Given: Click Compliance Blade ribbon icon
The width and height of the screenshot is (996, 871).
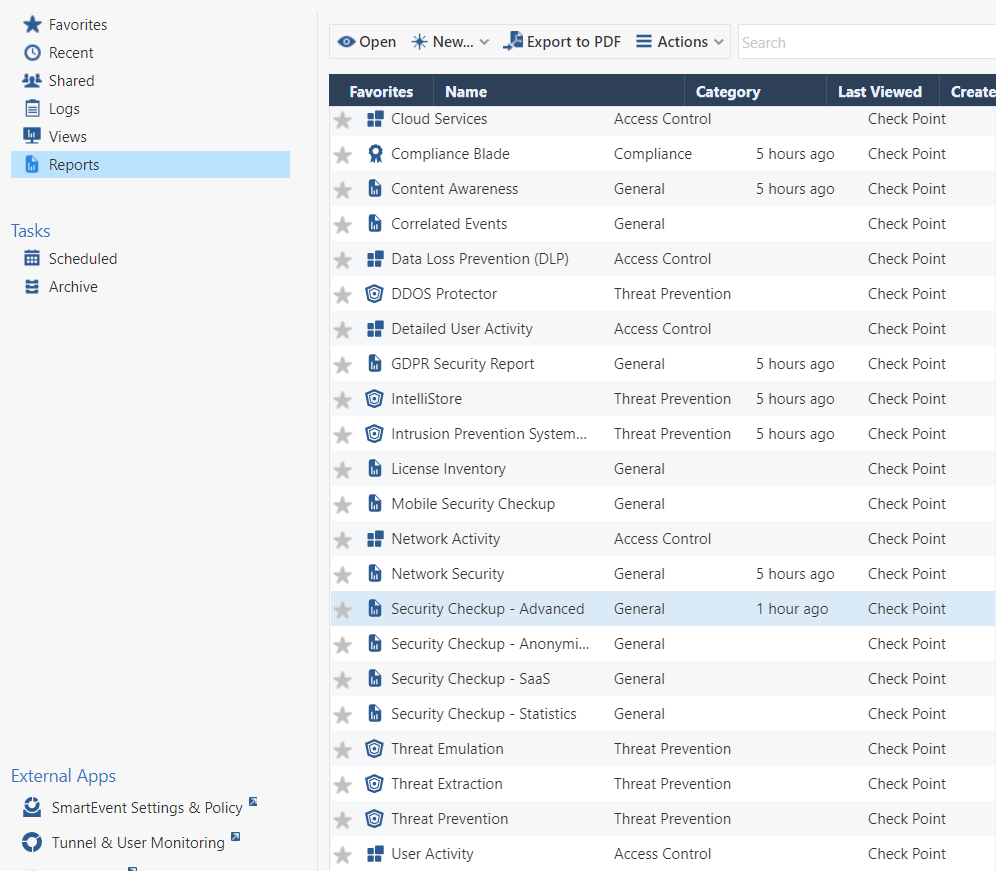Looking at the screenshot, I should click(x=375, y=154).
